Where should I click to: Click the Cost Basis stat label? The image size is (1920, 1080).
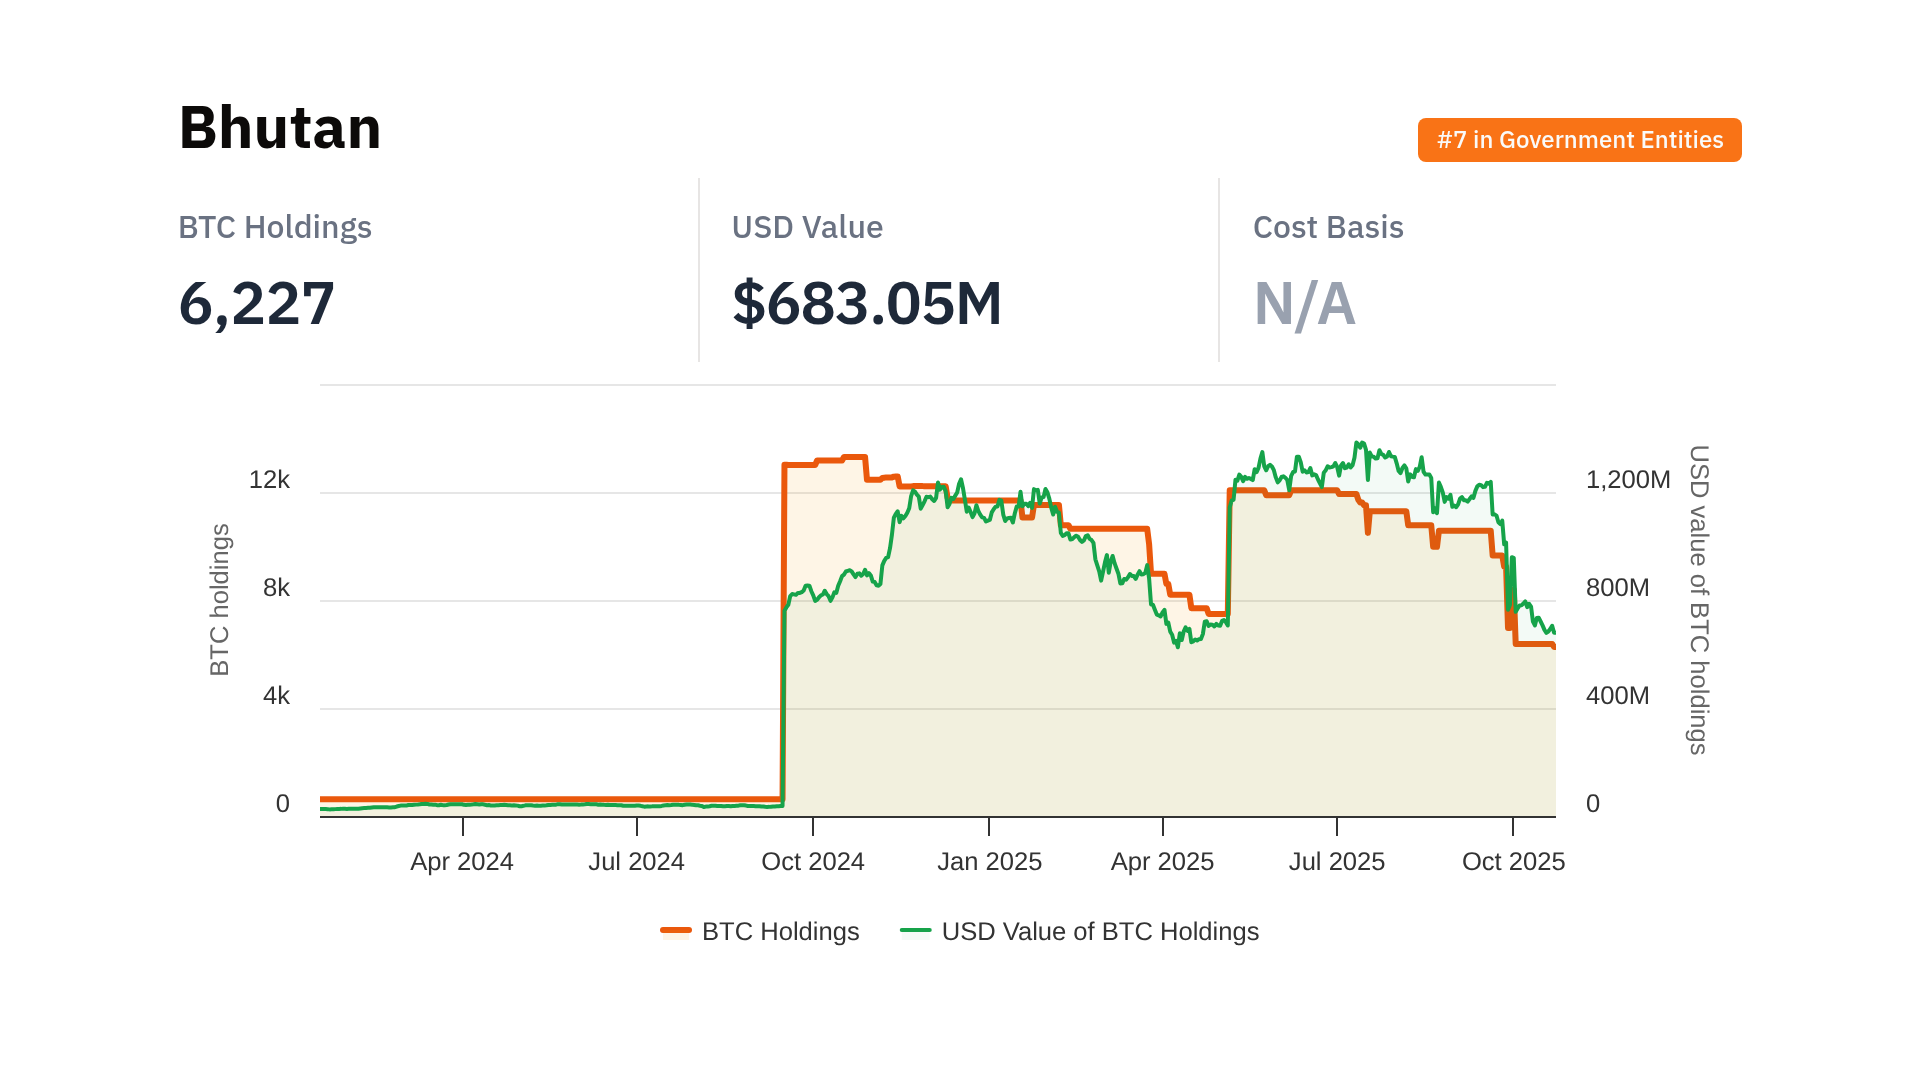[1327, 227]
